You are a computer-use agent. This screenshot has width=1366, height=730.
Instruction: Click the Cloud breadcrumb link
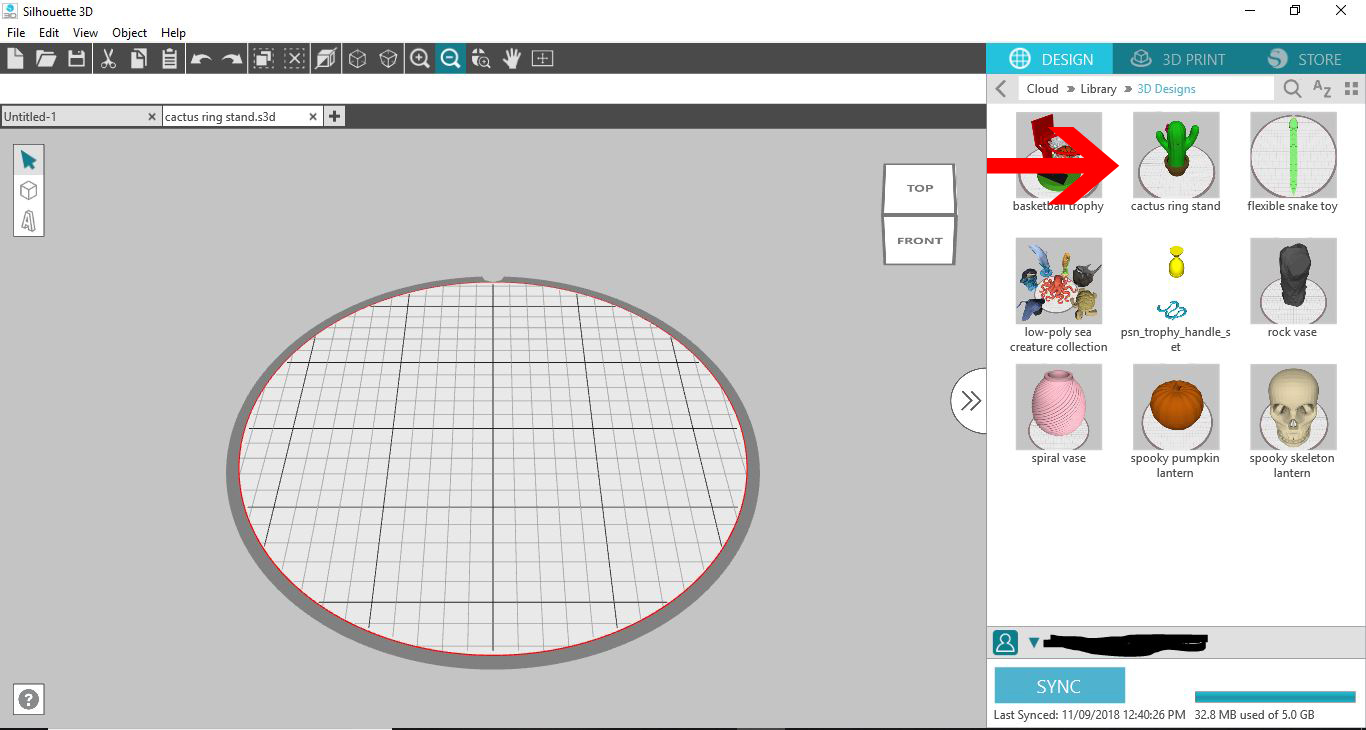click(1042, 89)
